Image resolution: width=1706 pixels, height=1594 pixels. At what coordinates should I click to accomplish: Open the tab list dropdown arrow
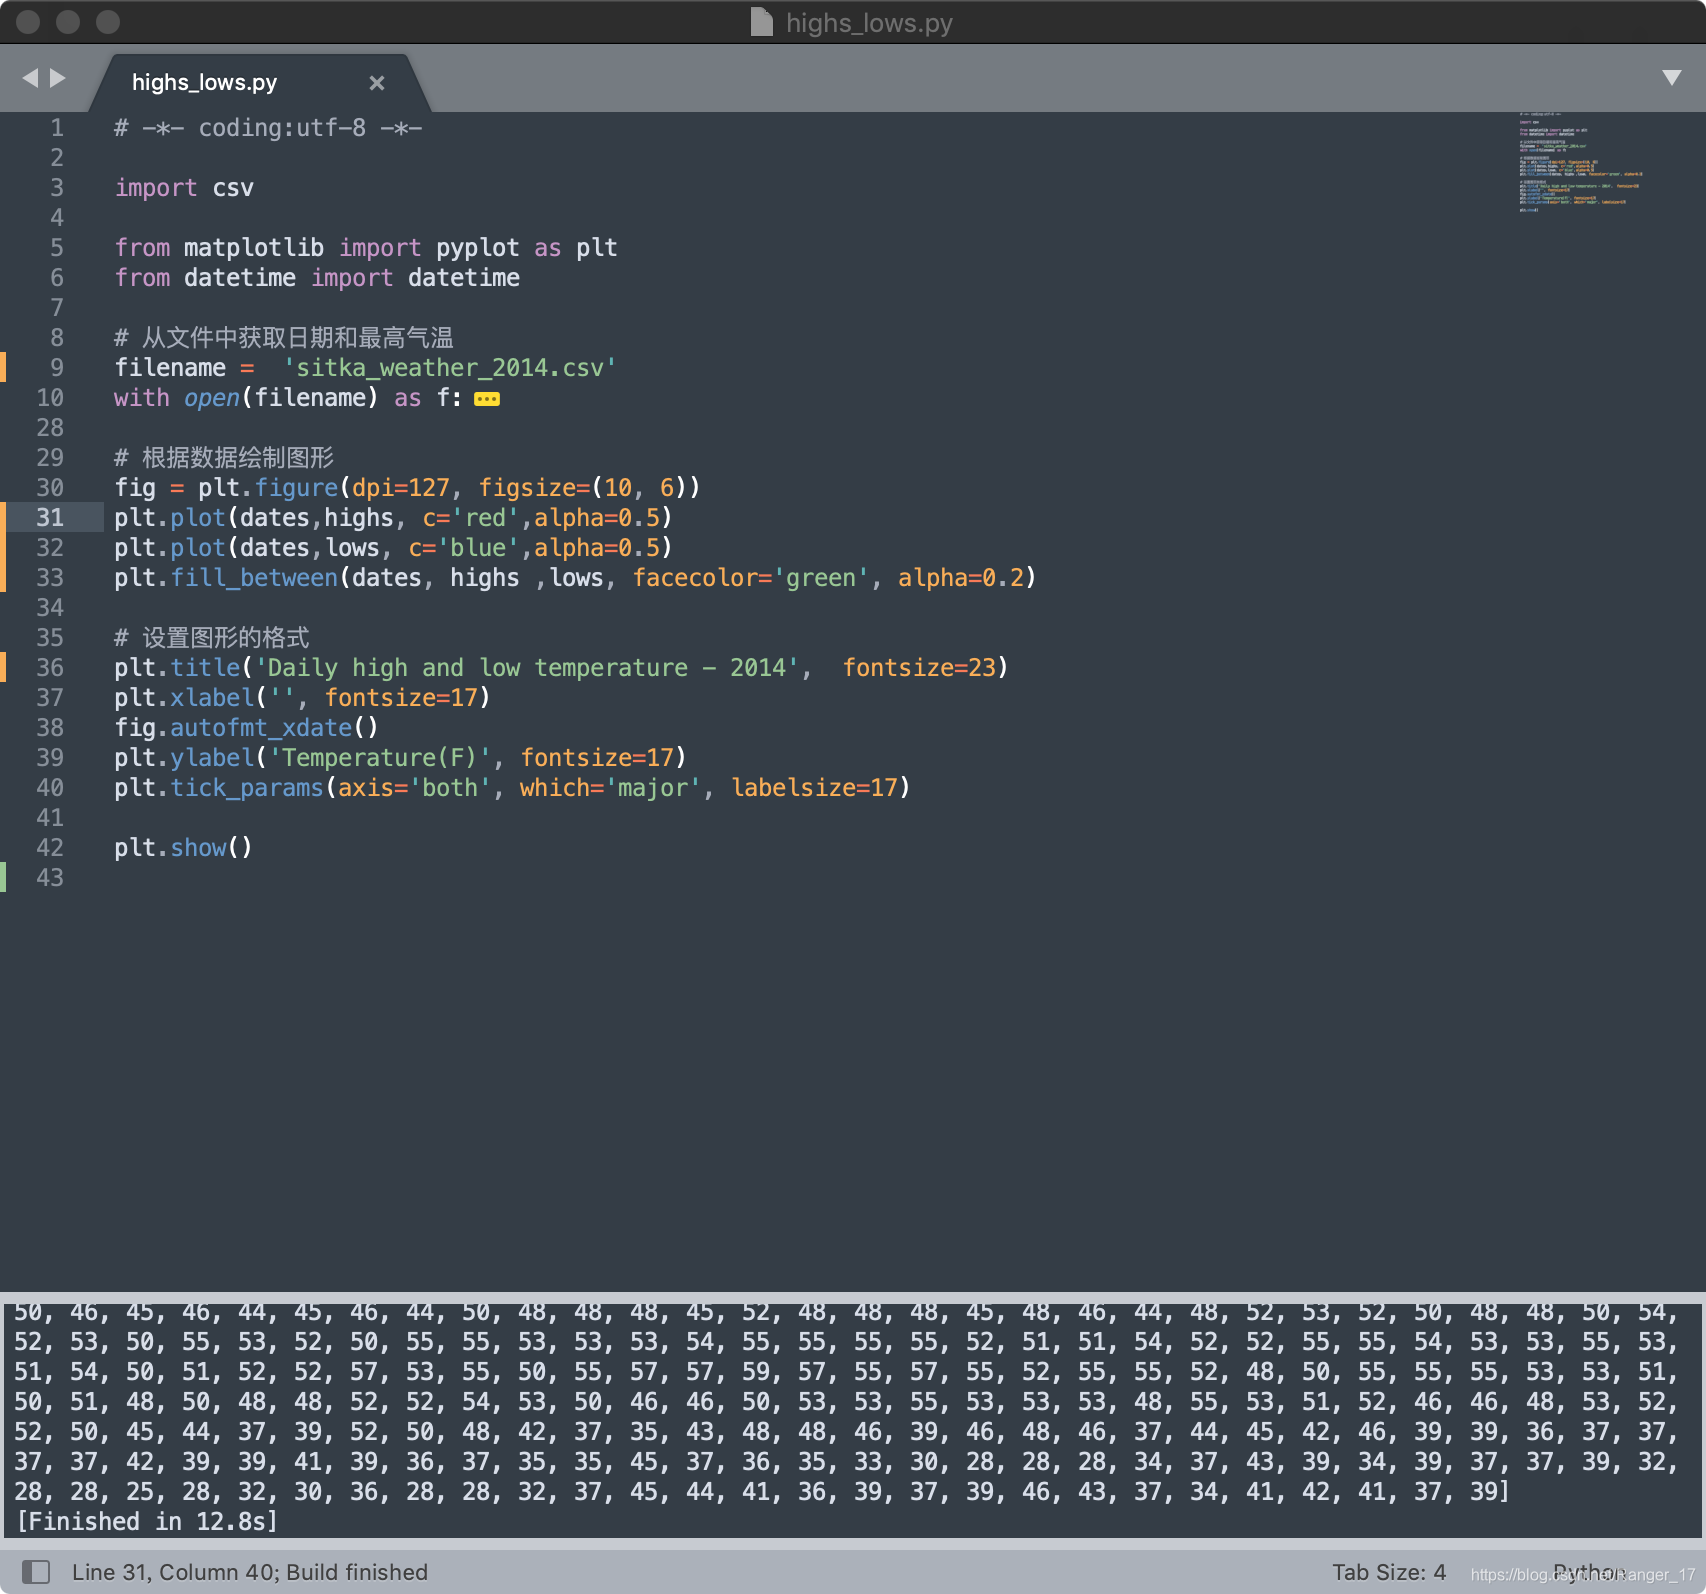click(x=1671, y=78)
